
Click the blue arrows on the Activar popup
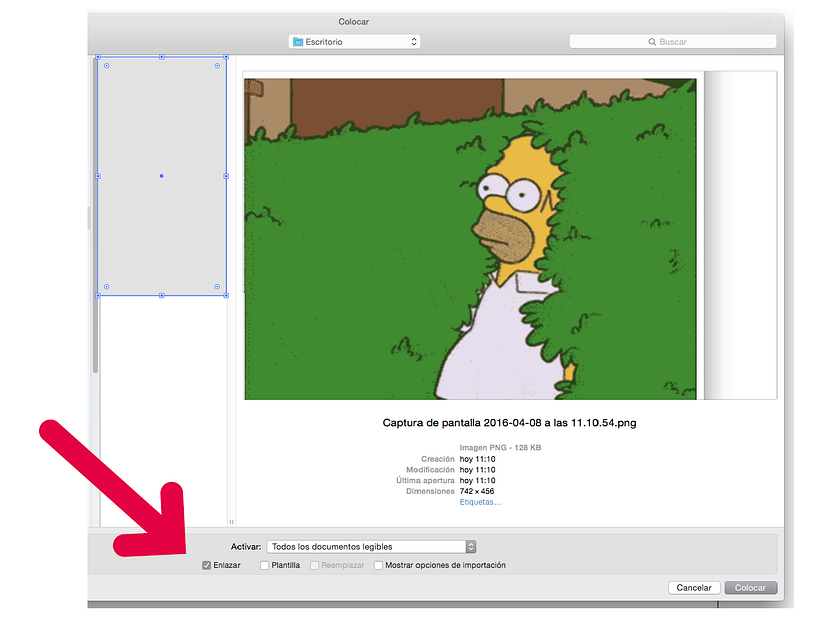470,546
